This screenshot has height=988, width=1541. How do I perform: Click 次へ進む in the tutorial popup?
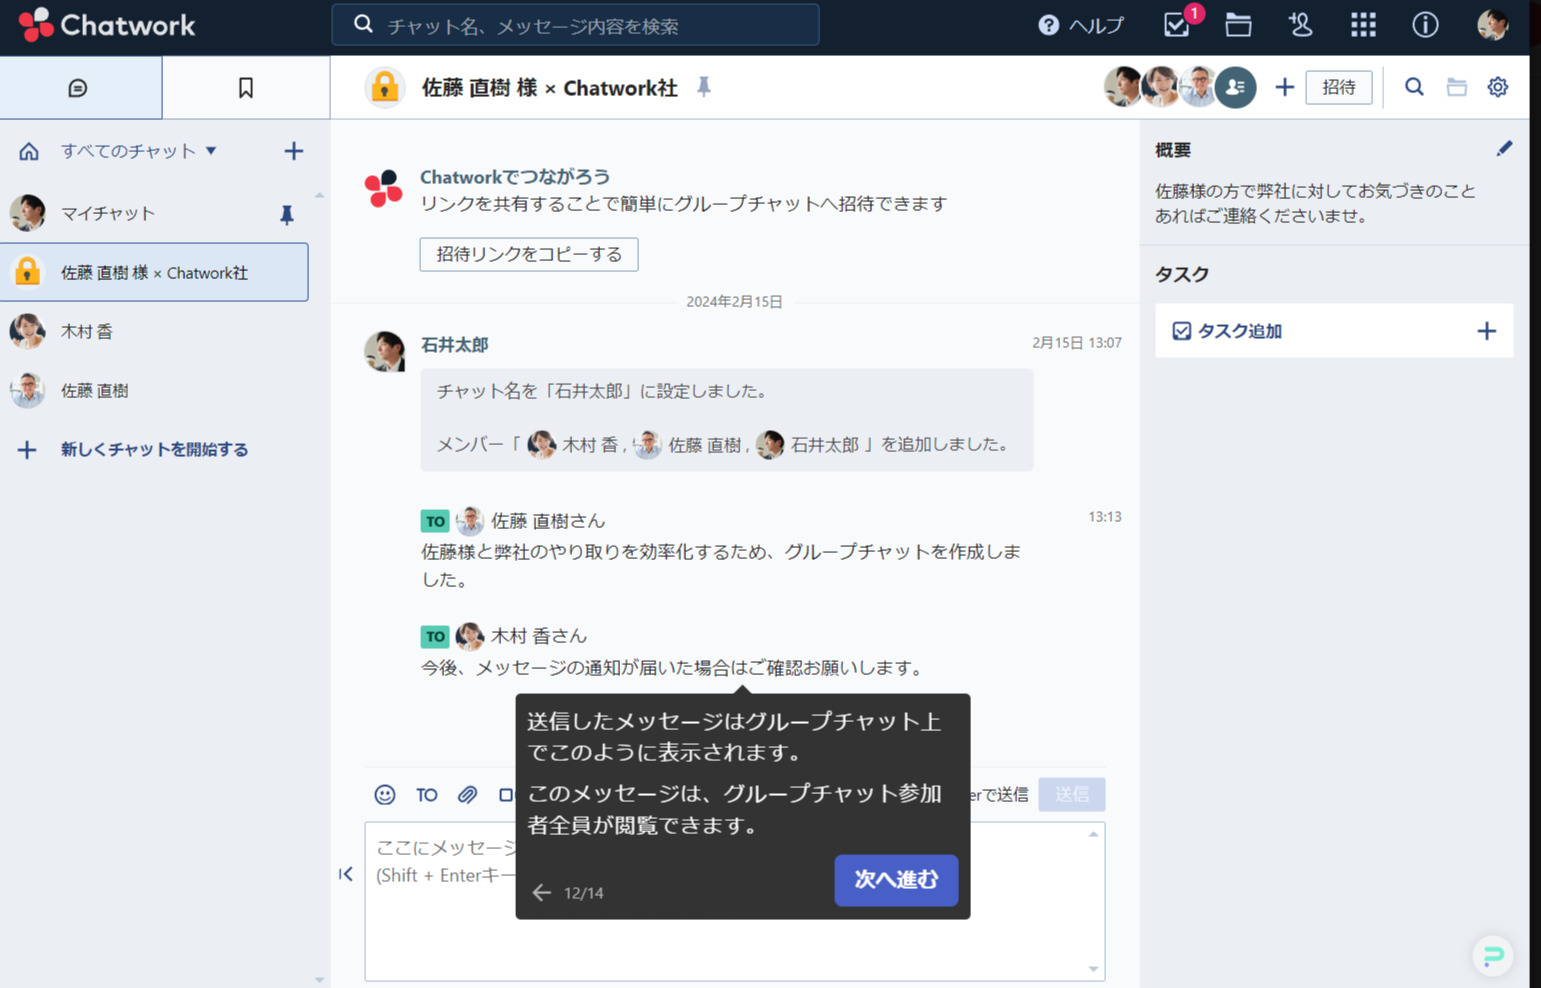coord(895,880)
